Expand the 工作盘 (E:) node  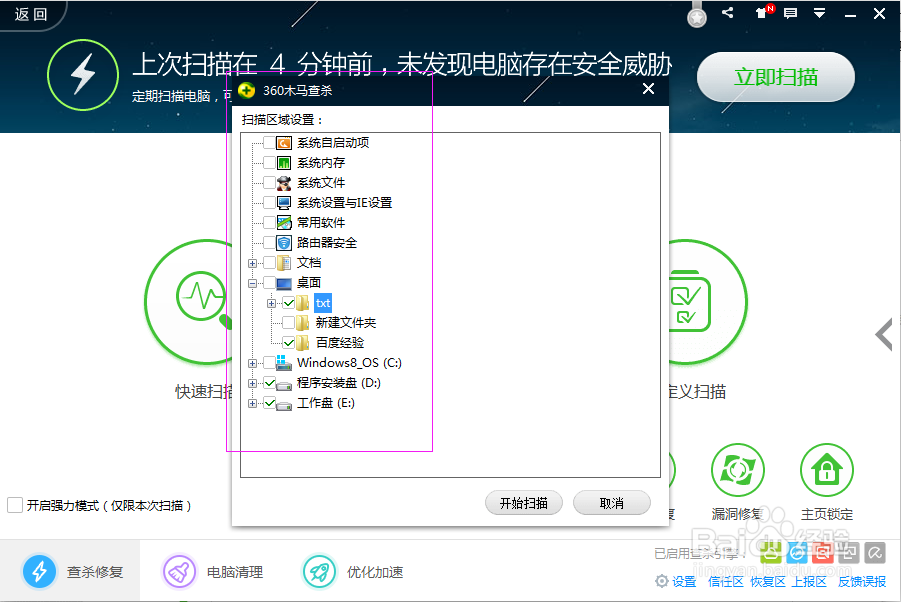pyautogui.click(x=252, y=403)
